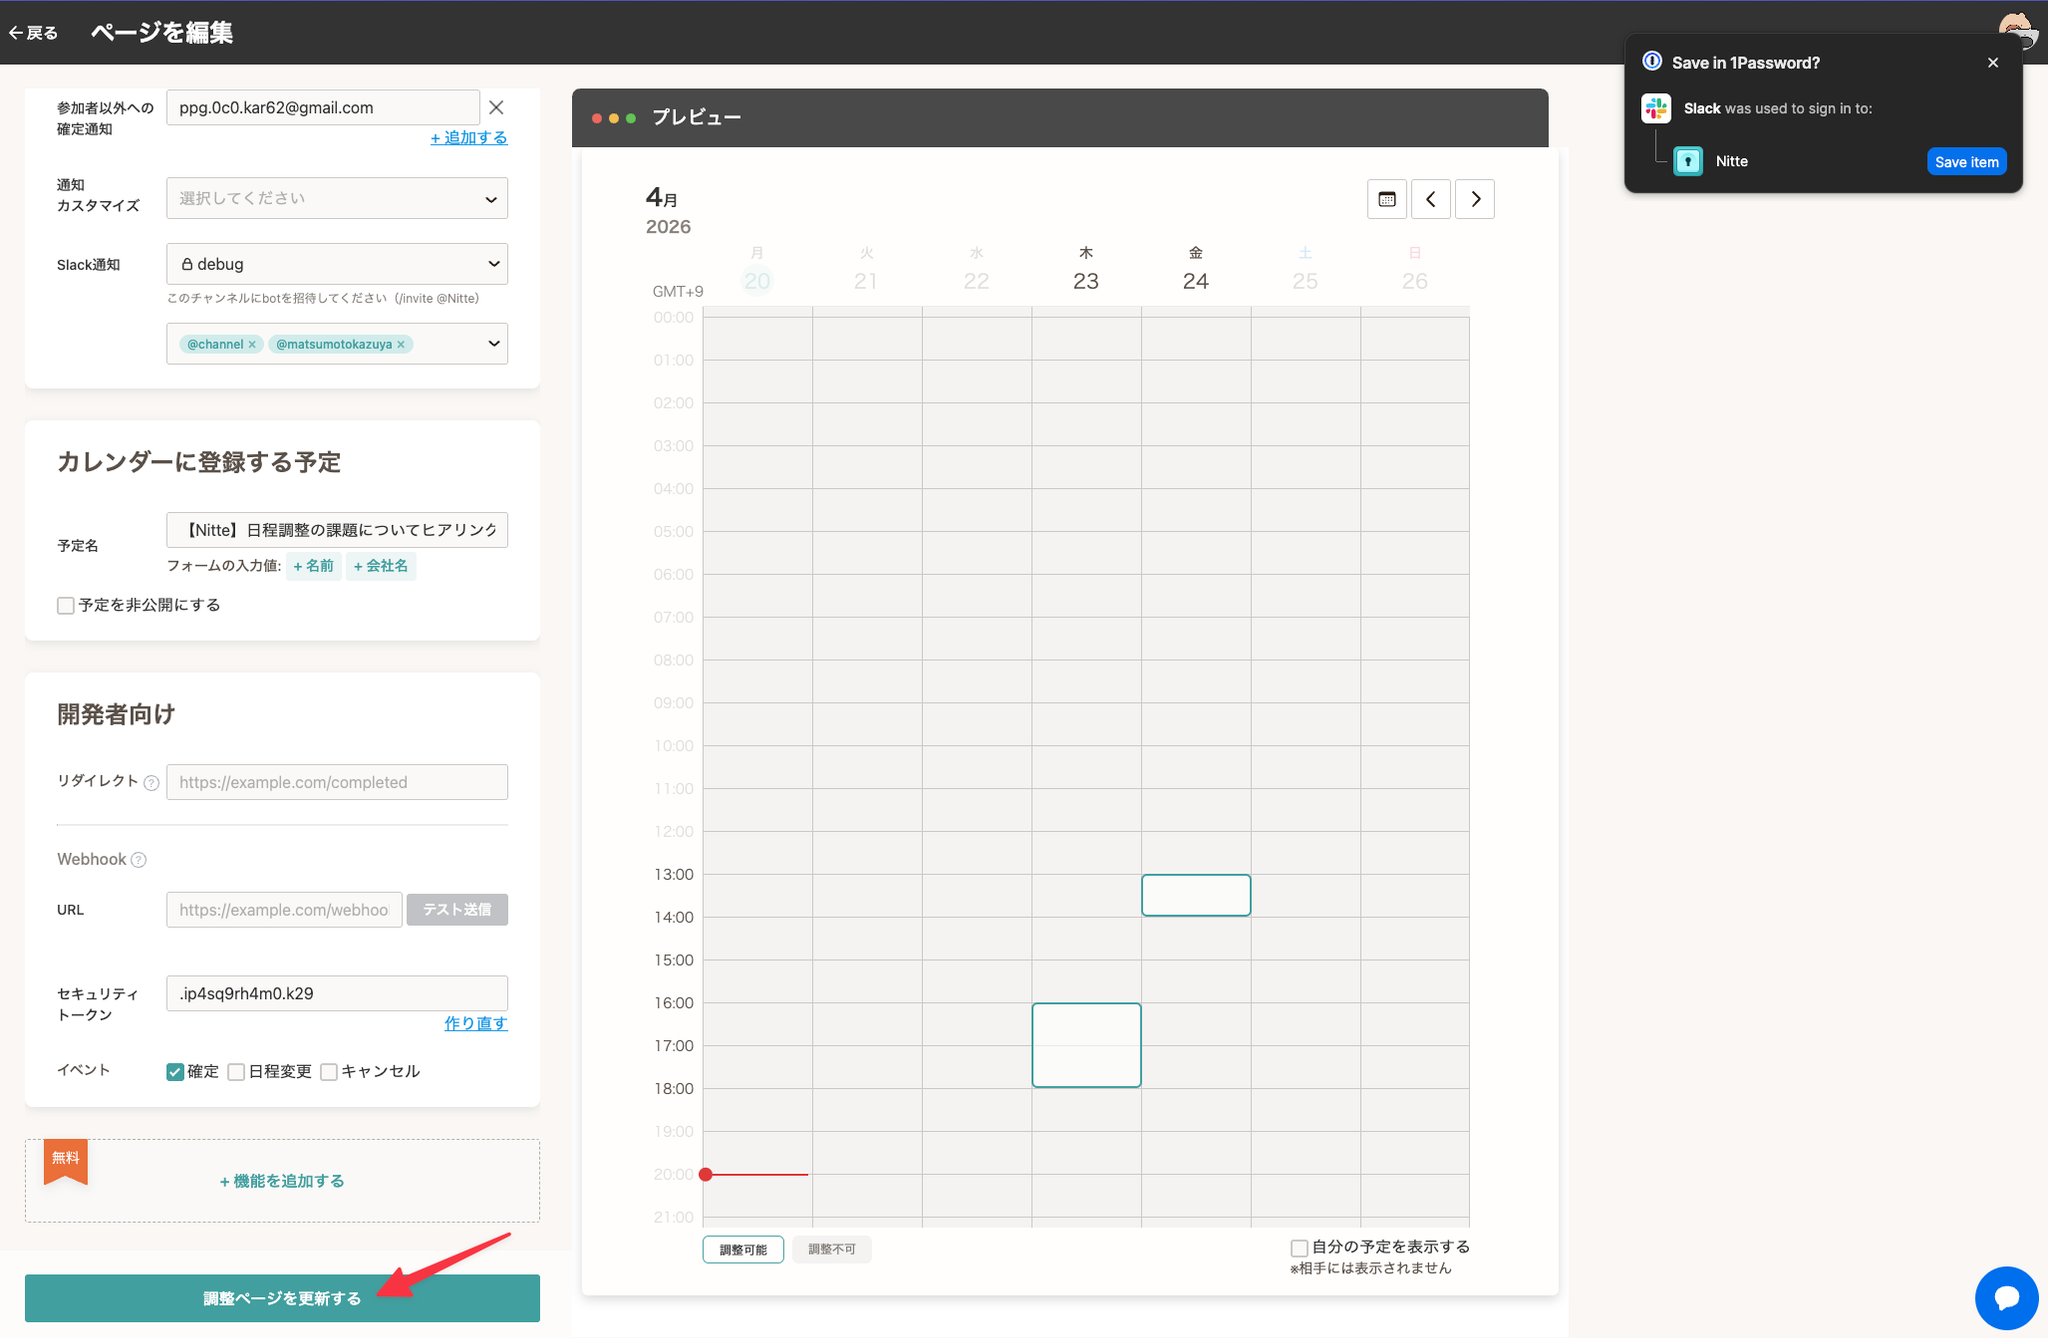The height and width of the screenshot is (1338, 2048).
Task: Click the リダイレクト help question icon
Action: [x=151, y=783]
